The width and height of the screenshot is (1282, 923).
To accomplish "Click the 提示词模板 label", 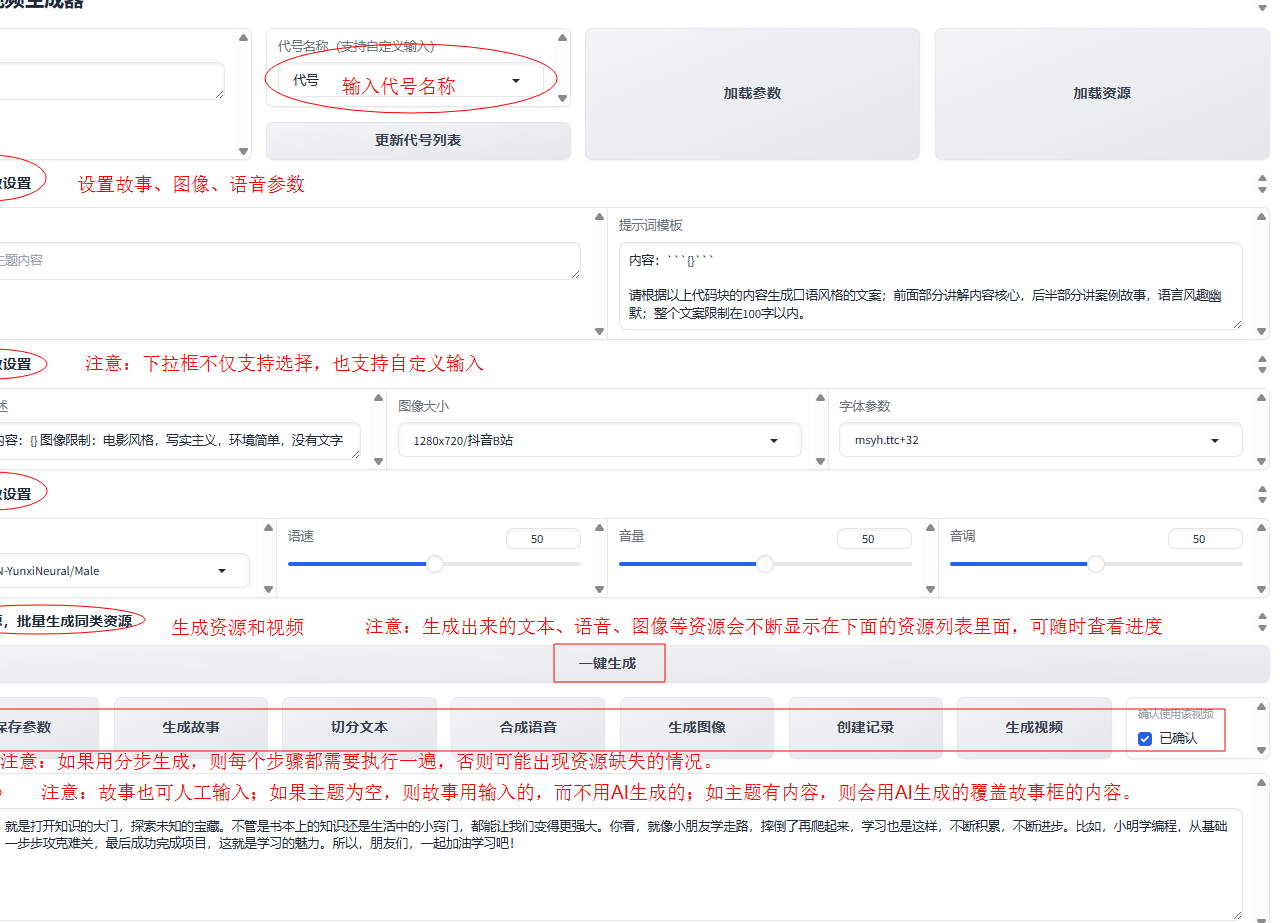I will (651, 226).
